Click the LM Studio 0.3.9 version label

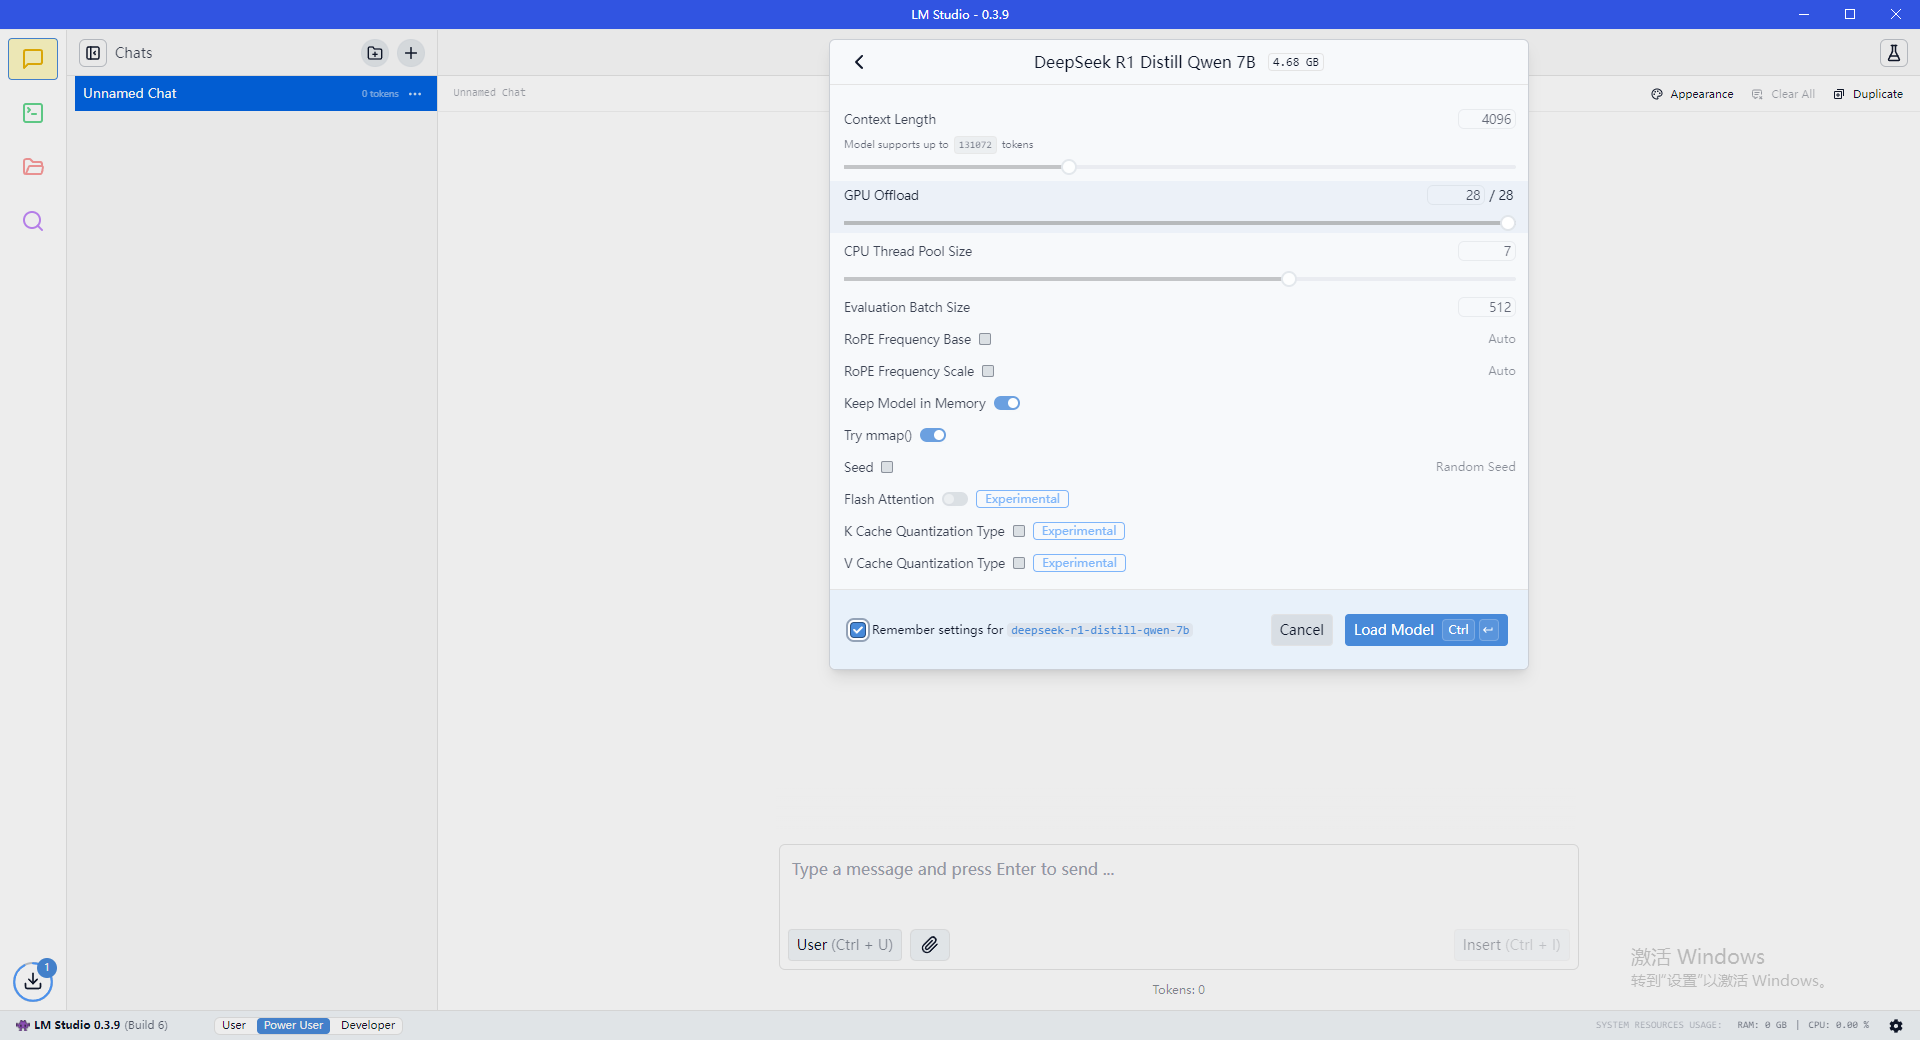(x=77, y=1025)
